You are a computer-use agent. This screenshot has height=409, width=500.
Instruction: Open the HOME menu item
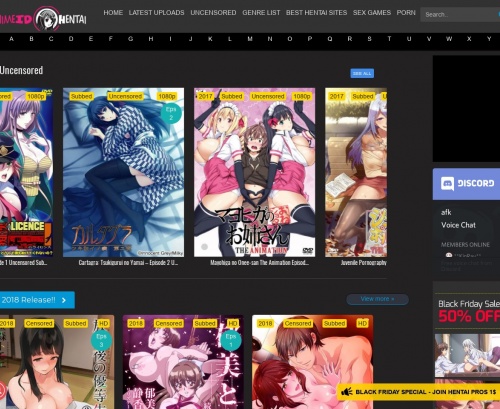[x=113, y=13]
